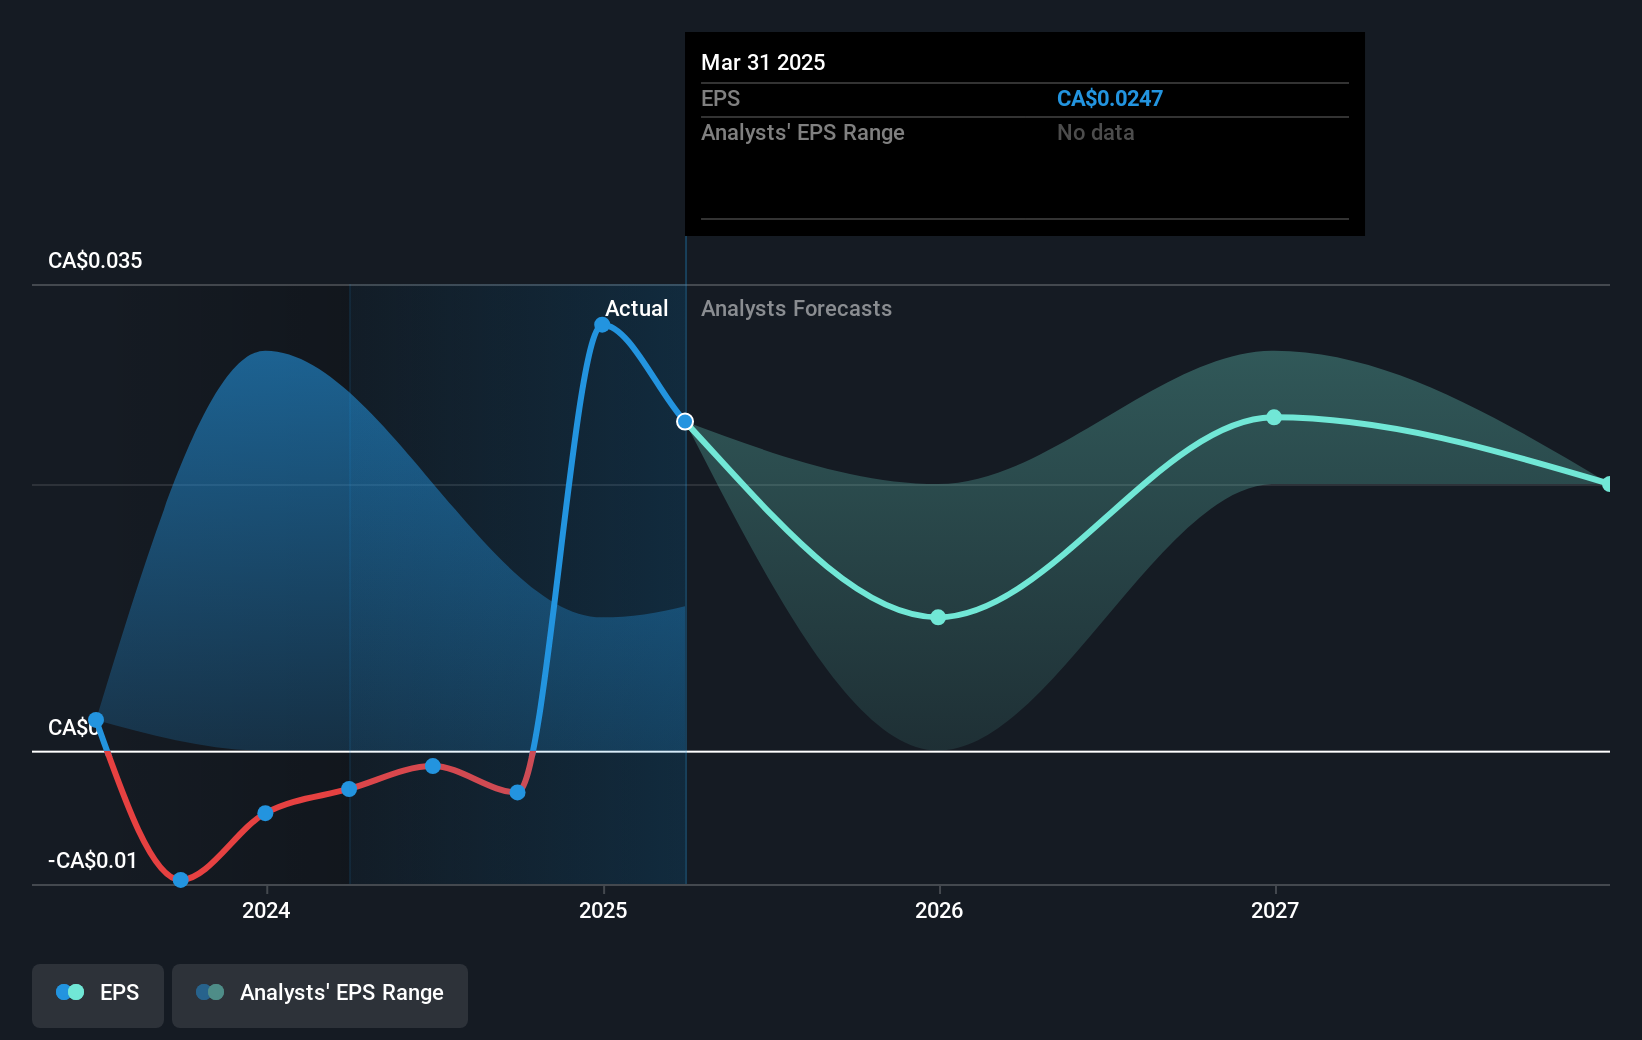
Task: Select the lowest red EPS data point
Action: coord(179,880)
